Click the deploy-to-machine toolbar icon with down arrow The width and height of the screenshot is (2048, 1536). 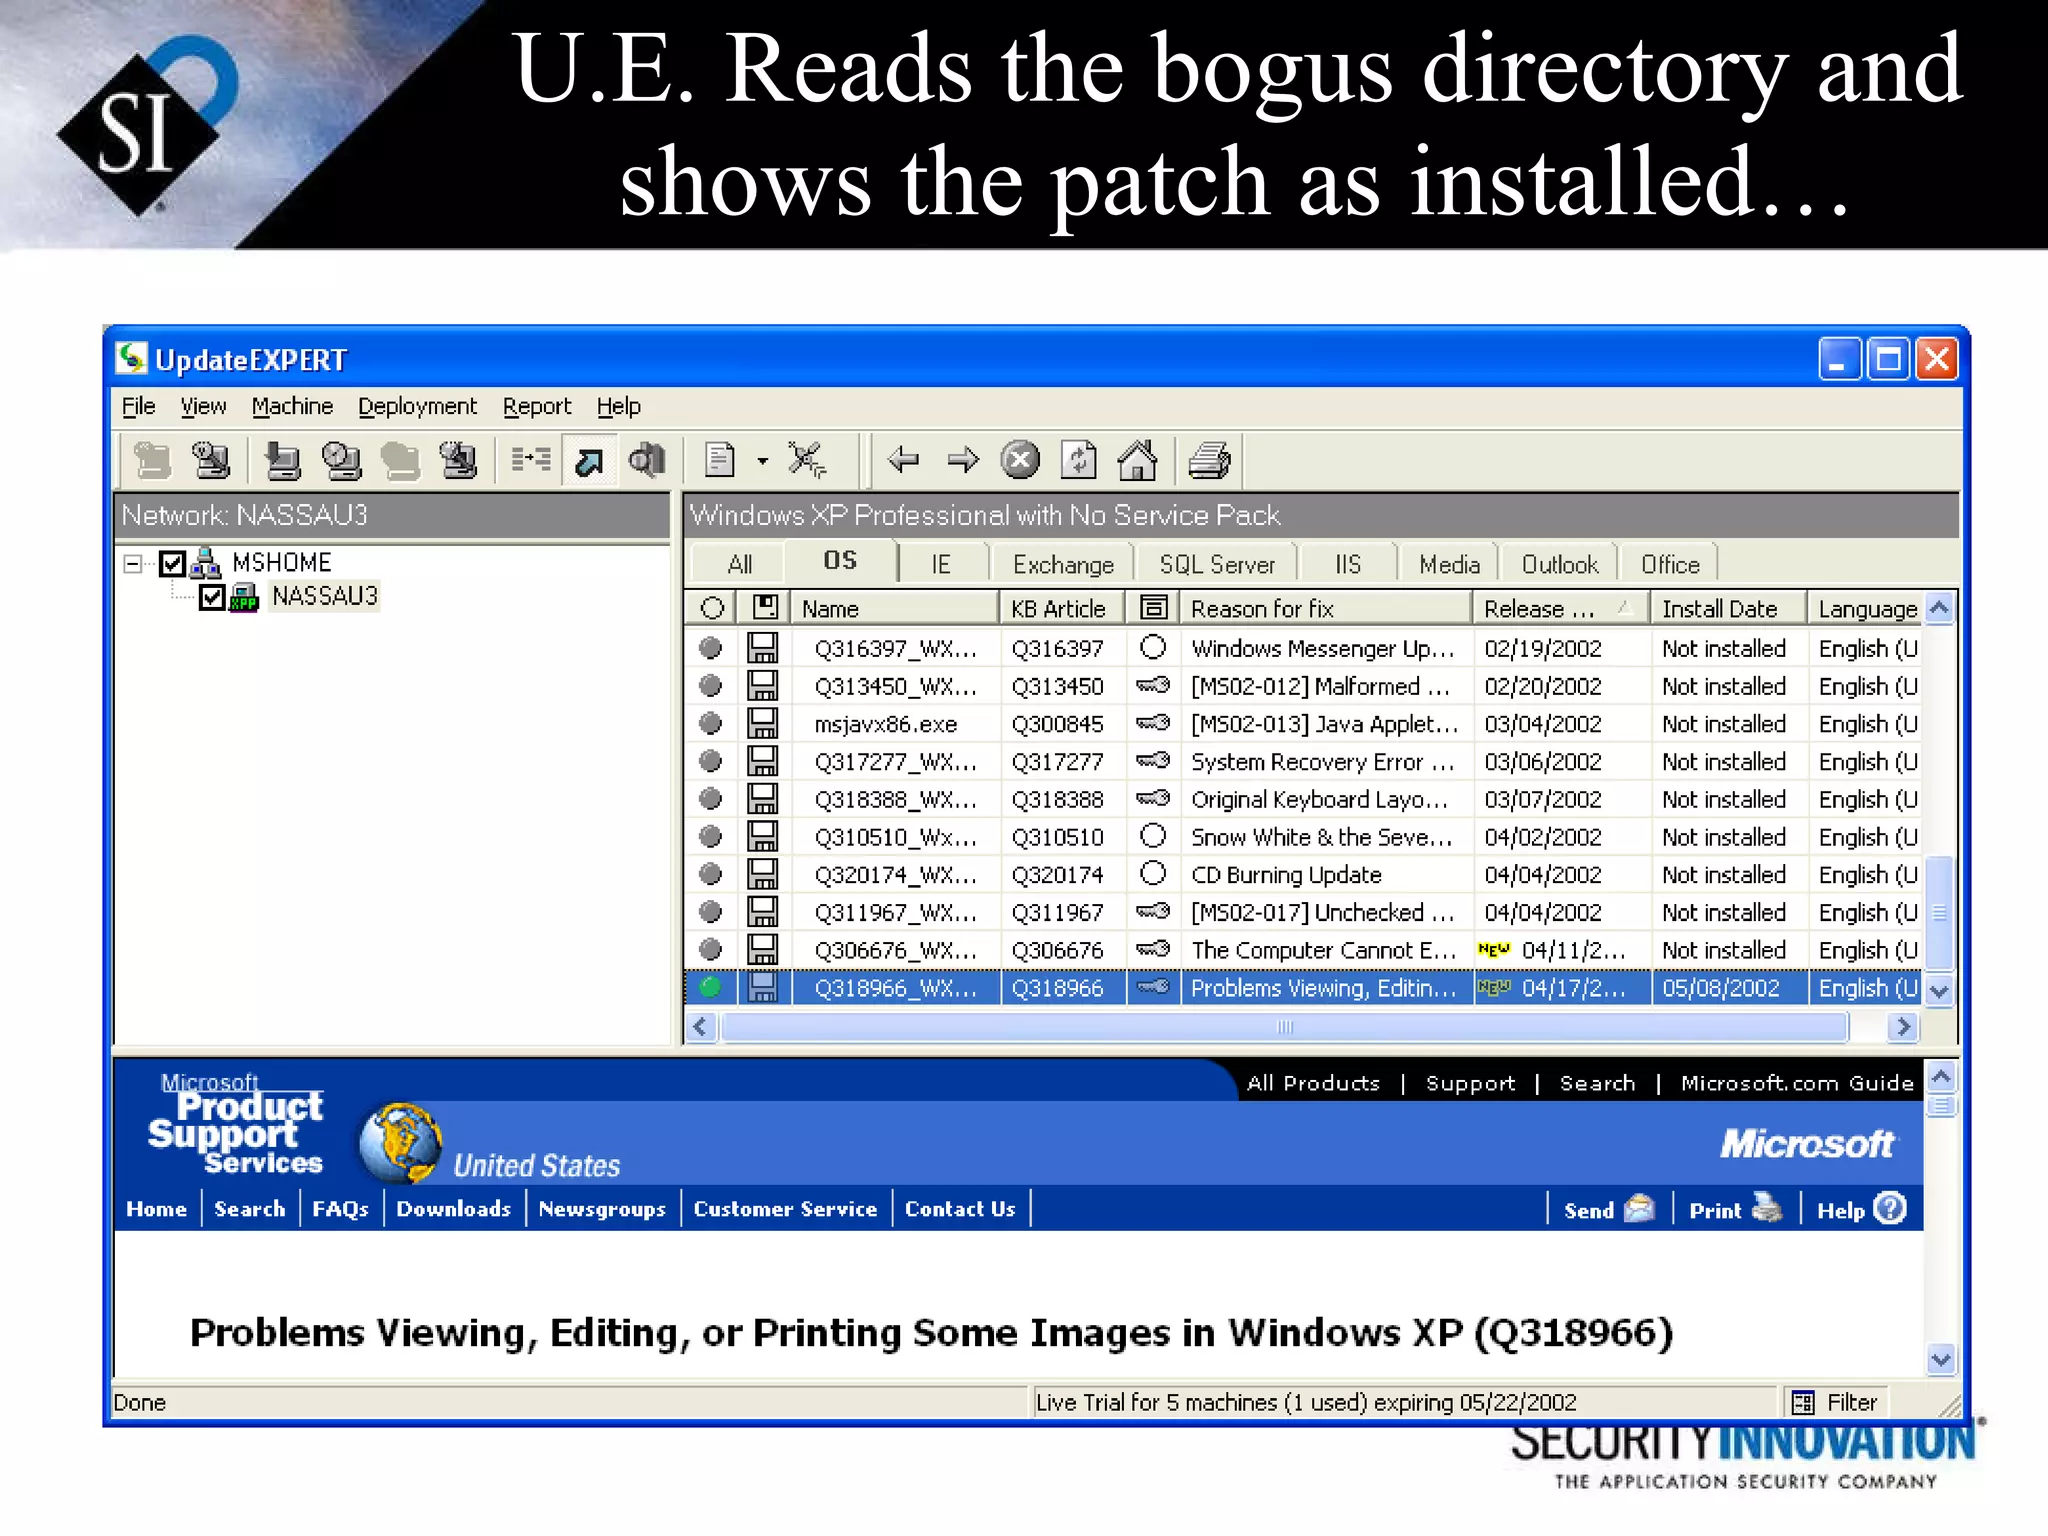283,461
